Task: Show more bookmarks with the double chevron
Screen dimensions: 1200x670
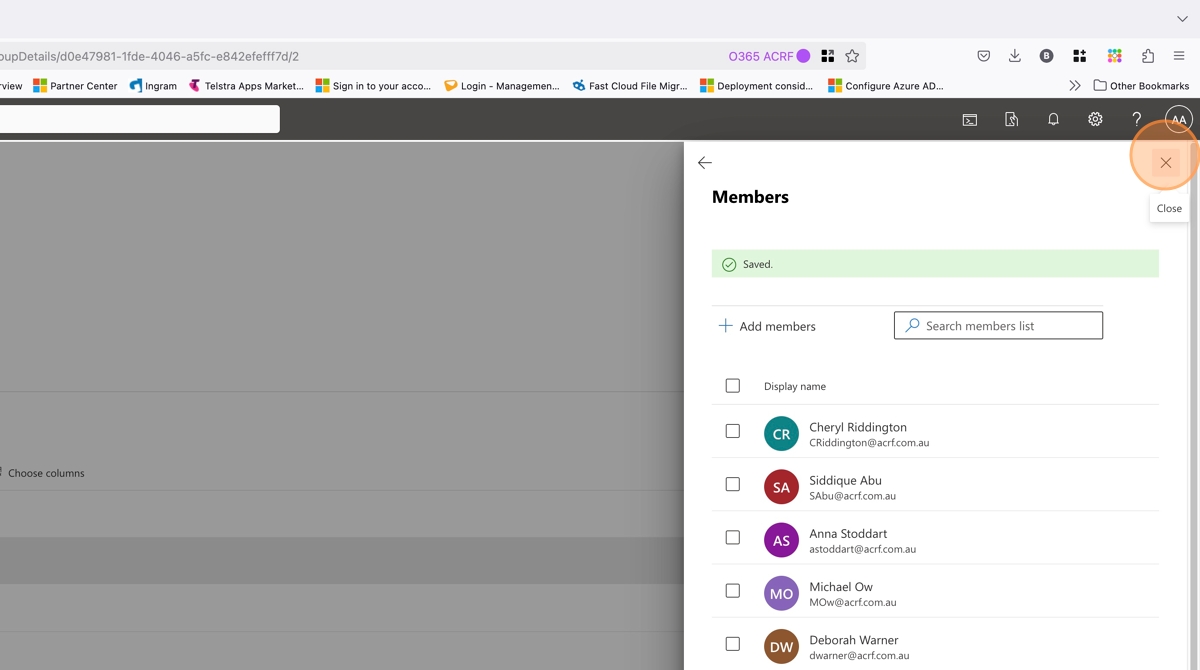Action: click(x=1075, y=86)
